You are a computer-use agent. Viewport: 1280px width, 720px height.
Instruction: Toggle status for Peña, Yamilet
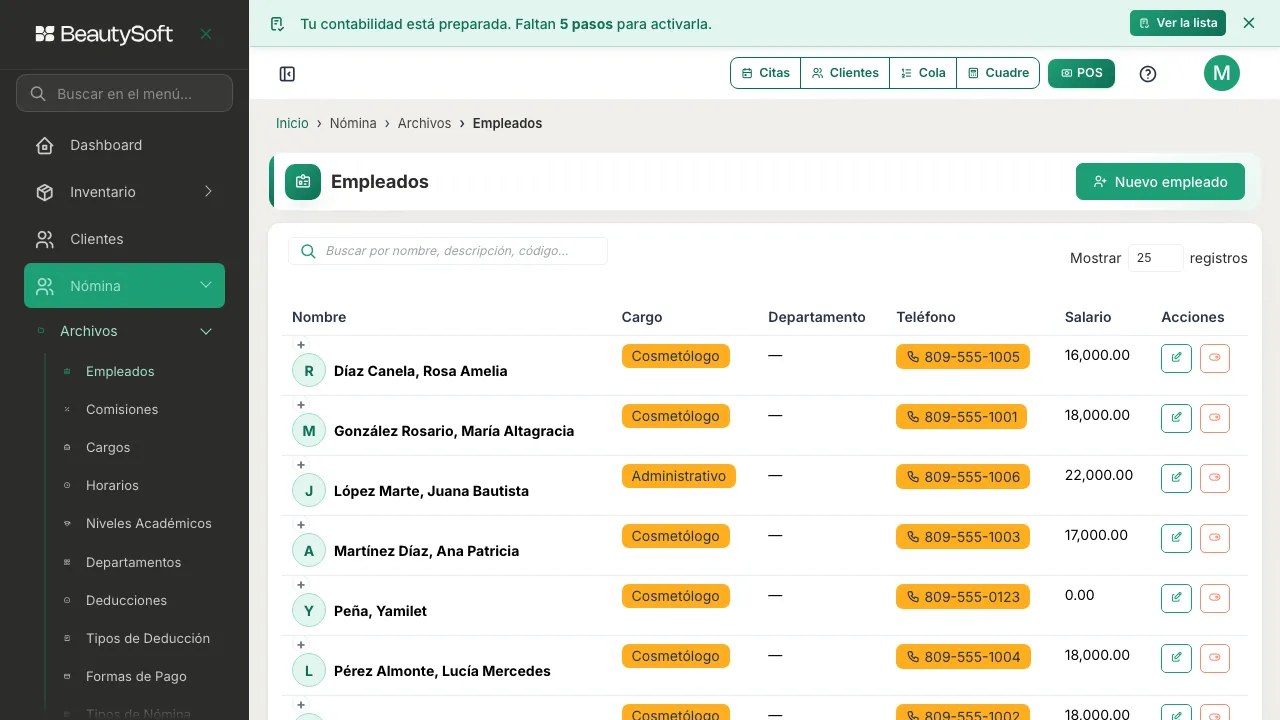[x=1215, y=598]
